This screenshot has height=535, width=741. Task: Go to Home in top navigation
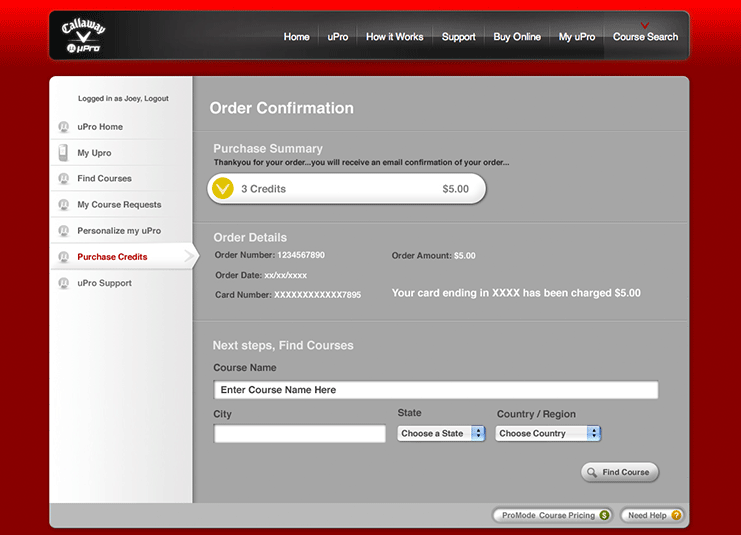(296, 37)
